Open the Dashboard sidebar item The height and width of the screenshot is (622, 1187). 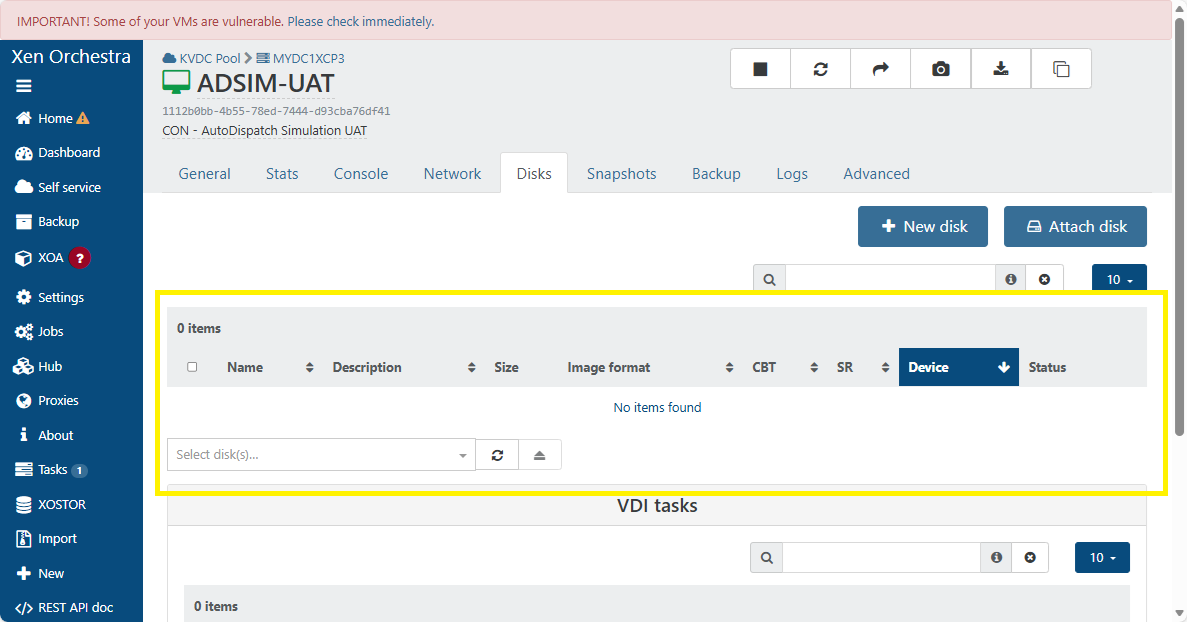(69, 153)
